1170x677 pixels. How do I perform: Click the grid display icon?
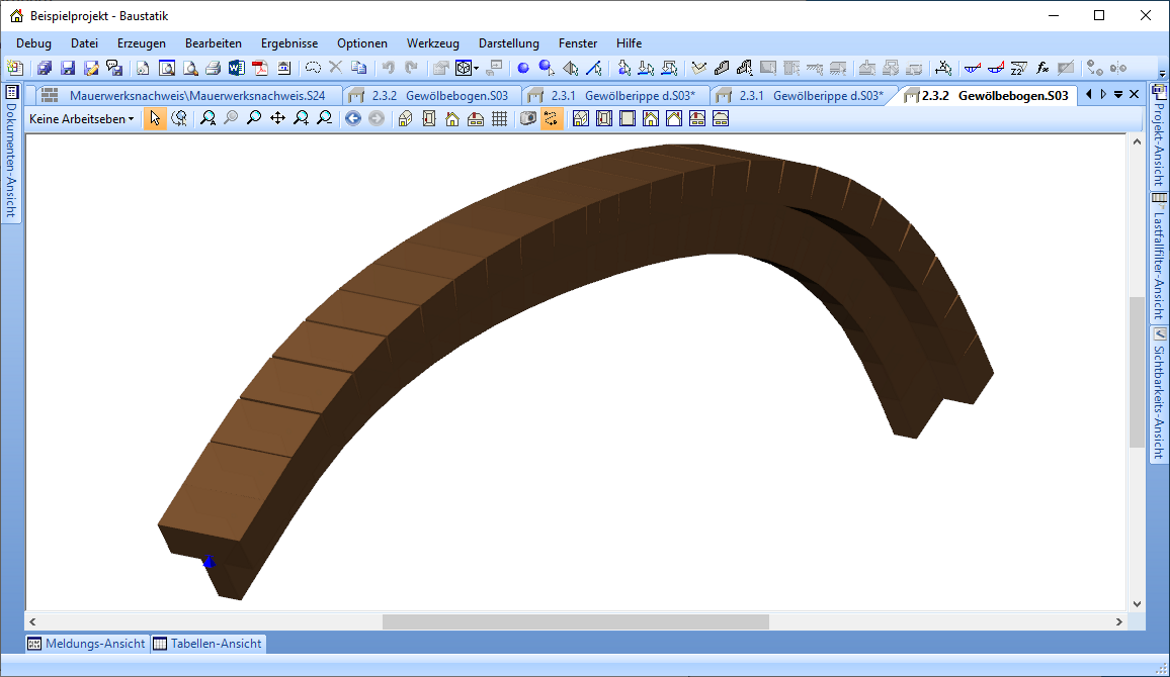pos(499,119)
